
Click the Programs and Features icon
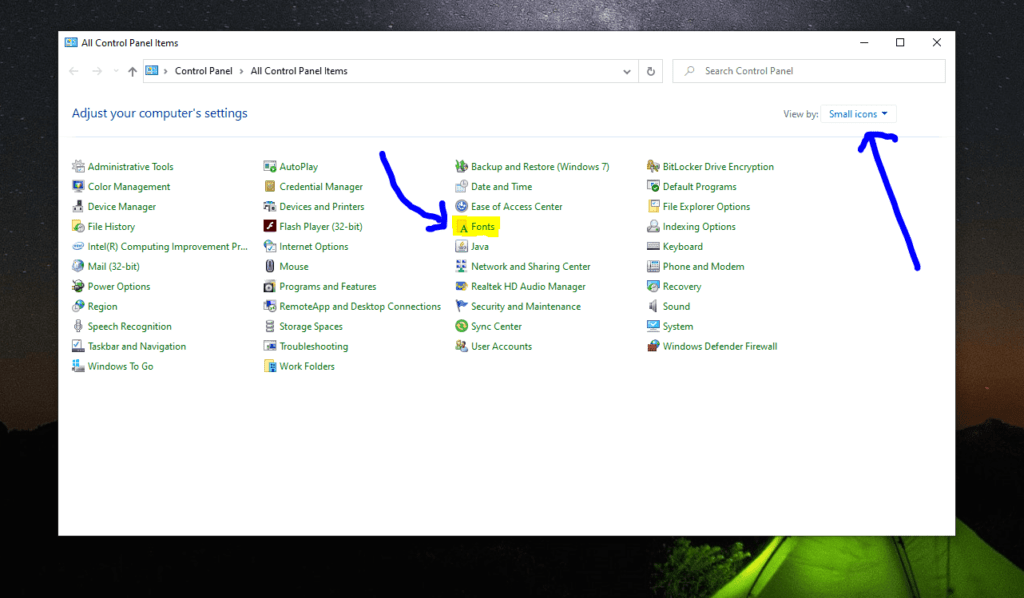[x=270, y=286]
